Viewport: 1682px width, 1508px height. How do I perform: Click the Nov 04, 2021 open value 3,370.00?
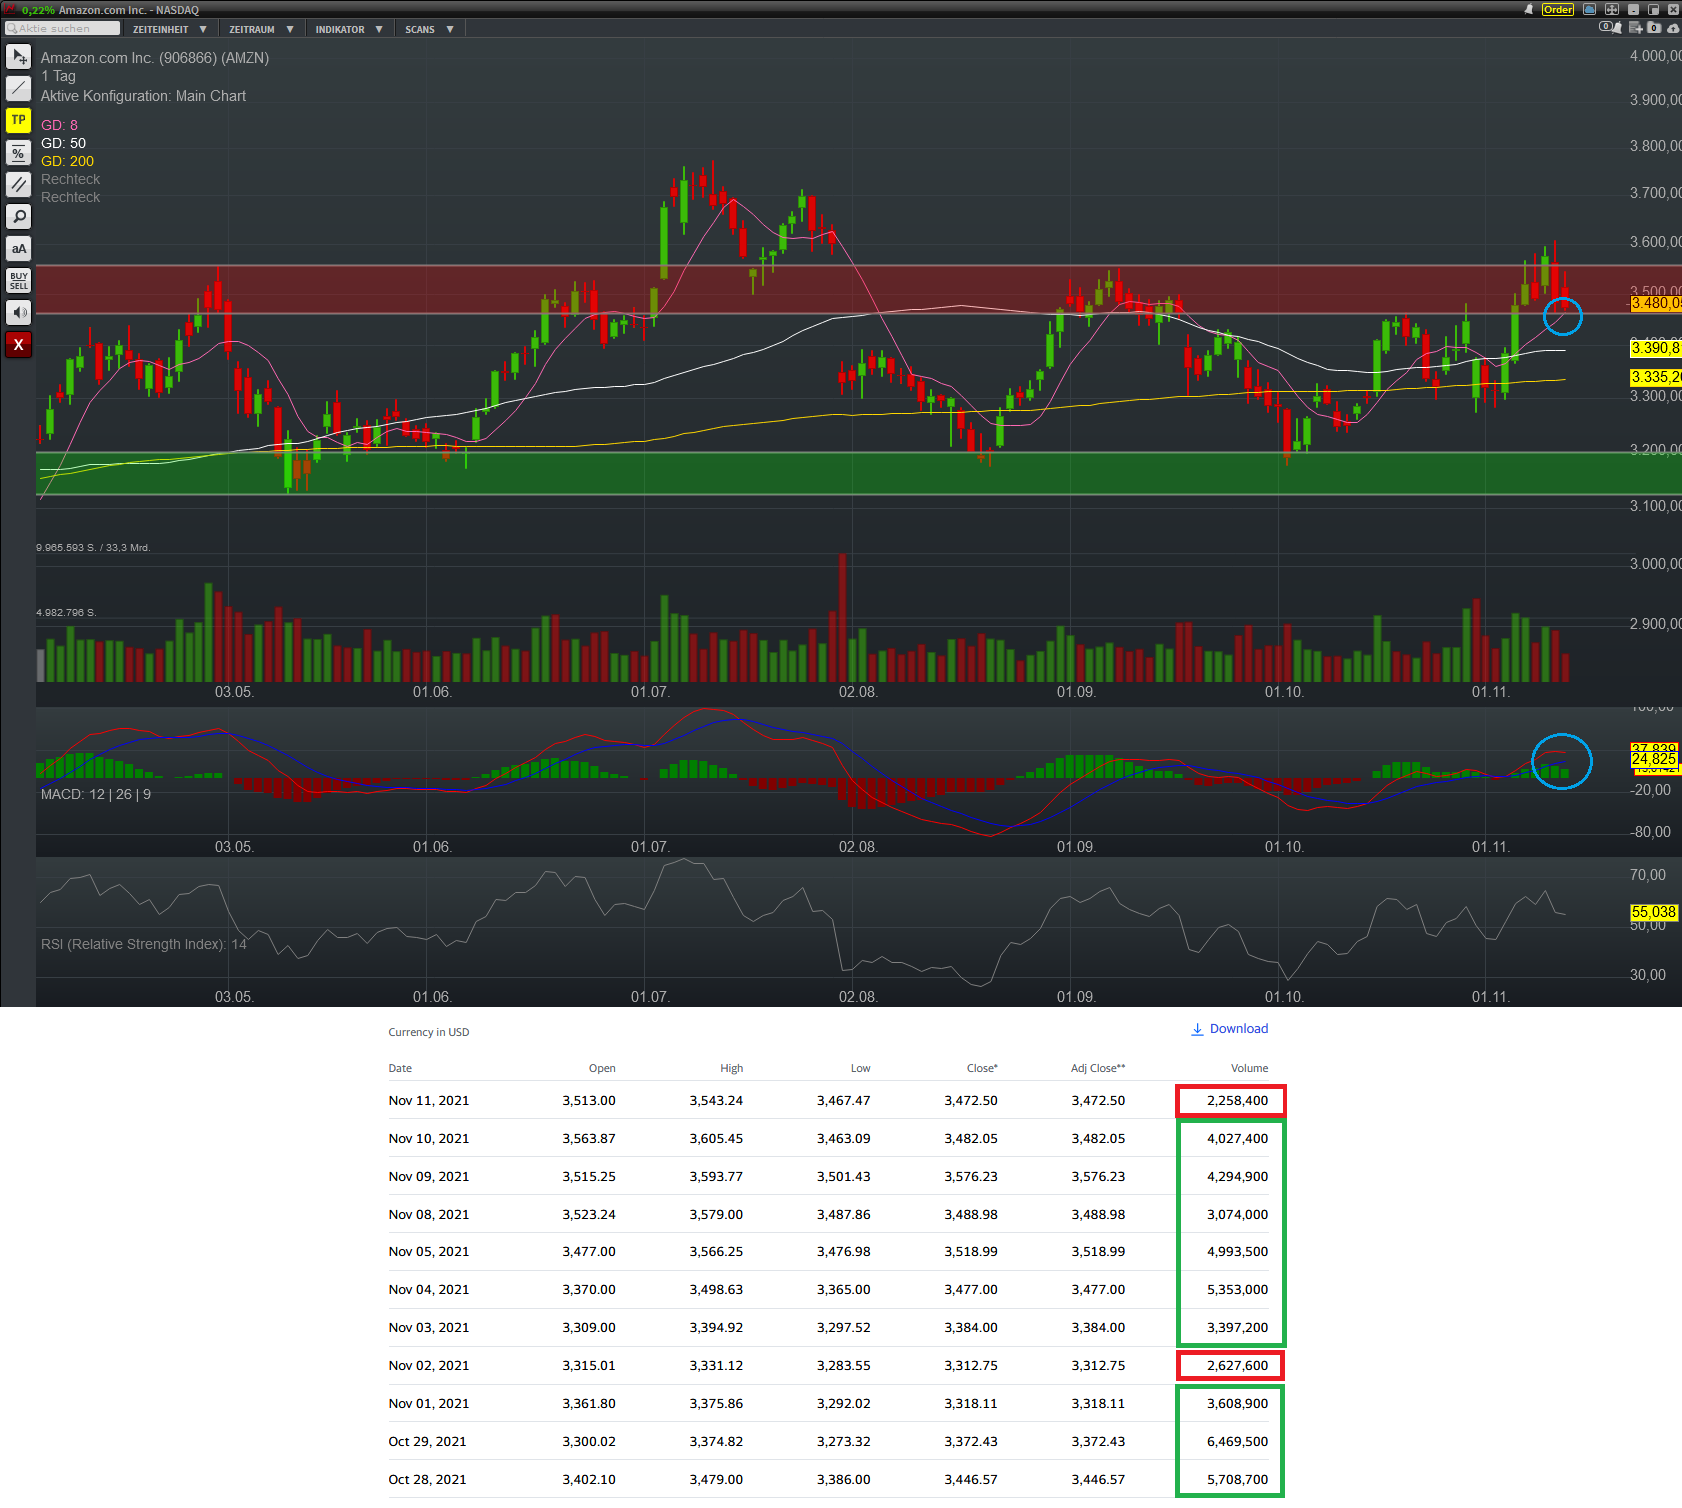point(589,1290)
